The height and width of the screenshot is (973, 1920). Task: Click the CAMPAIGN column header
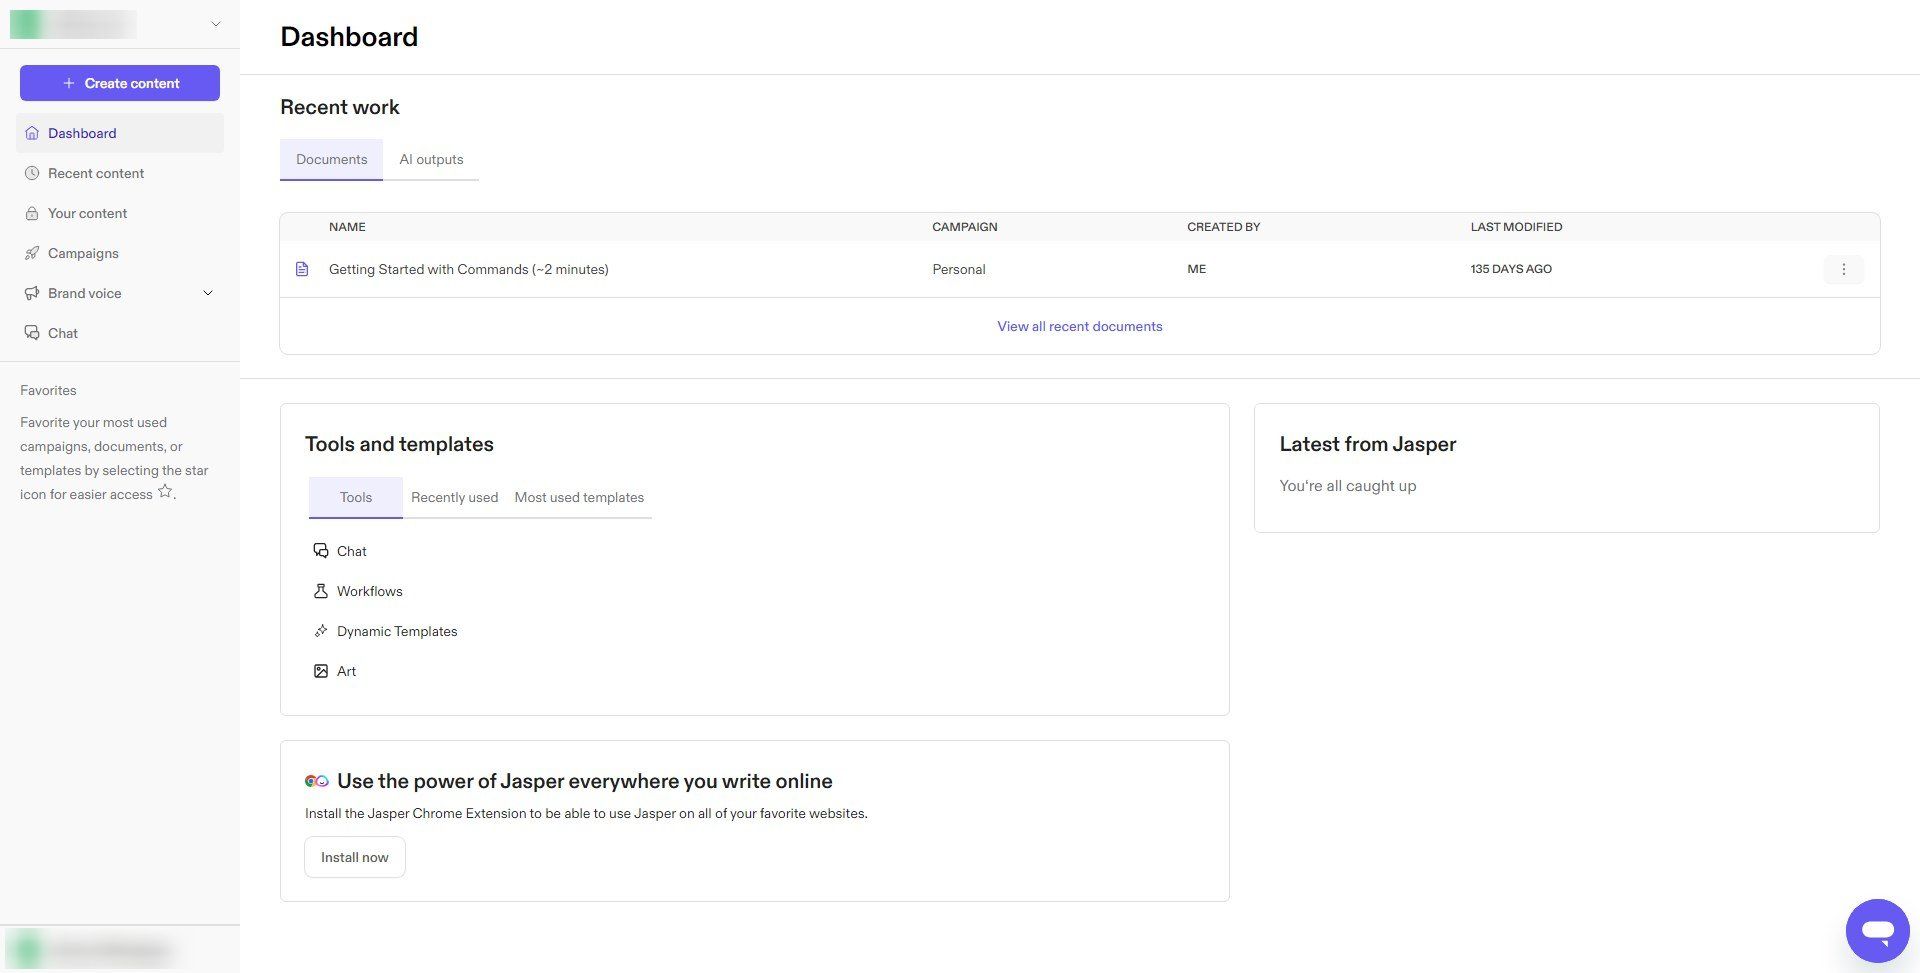point(965,227)
